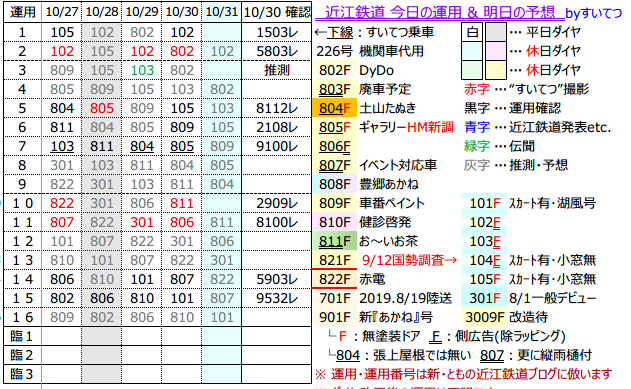Open the 近江鉄道 今日の運用 & 明日の予想 title link
Image resolution: width=631 pixels, height=389 pixels.
[x=439, y=12]
